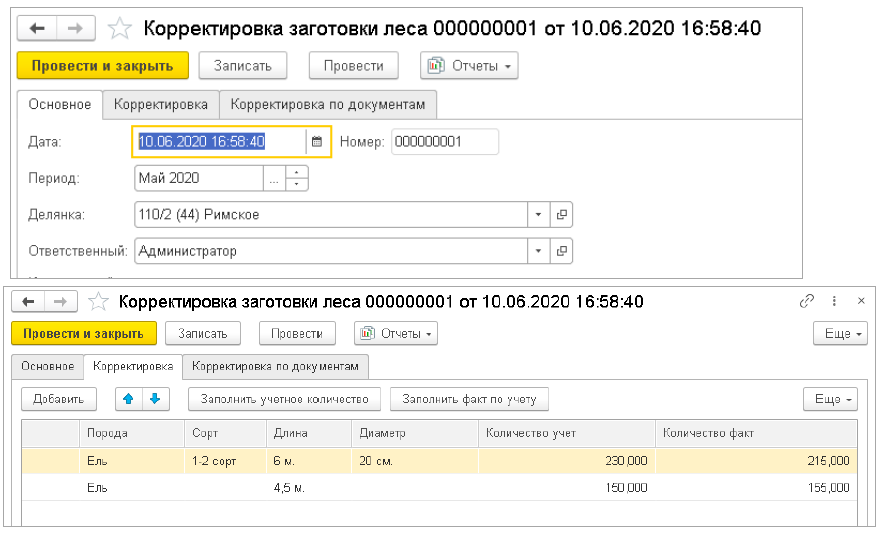Switch to Корректировка по документам tab in the upper window
The image size is (880, 533).
327,104
